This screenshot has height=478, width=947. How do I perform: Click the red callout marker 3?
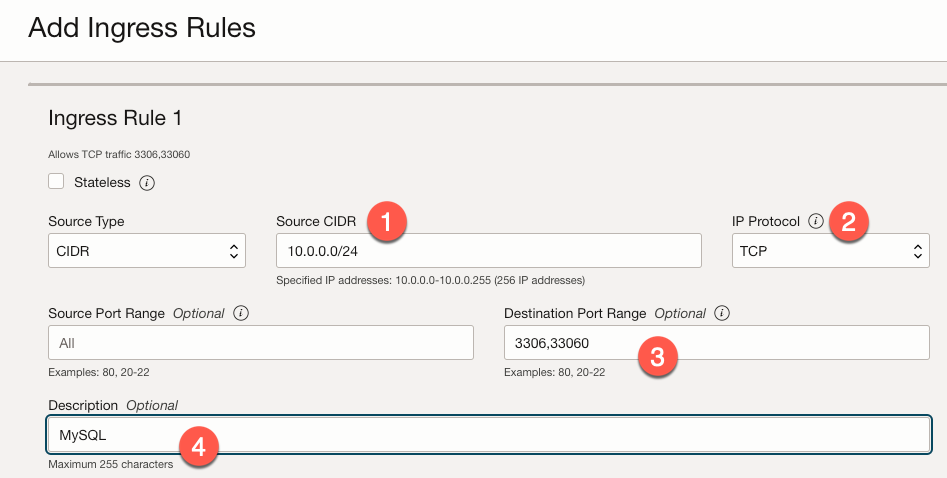point(658,358)
